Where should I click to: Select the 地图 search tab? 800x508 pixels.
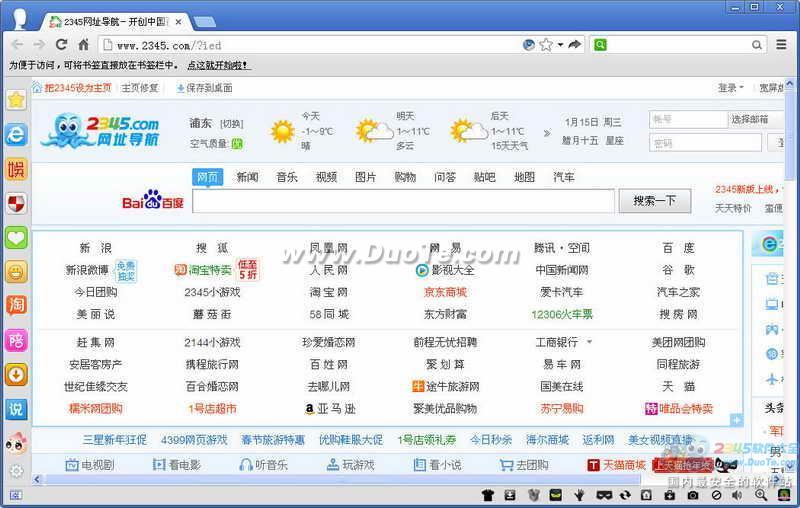click(524, 177)
